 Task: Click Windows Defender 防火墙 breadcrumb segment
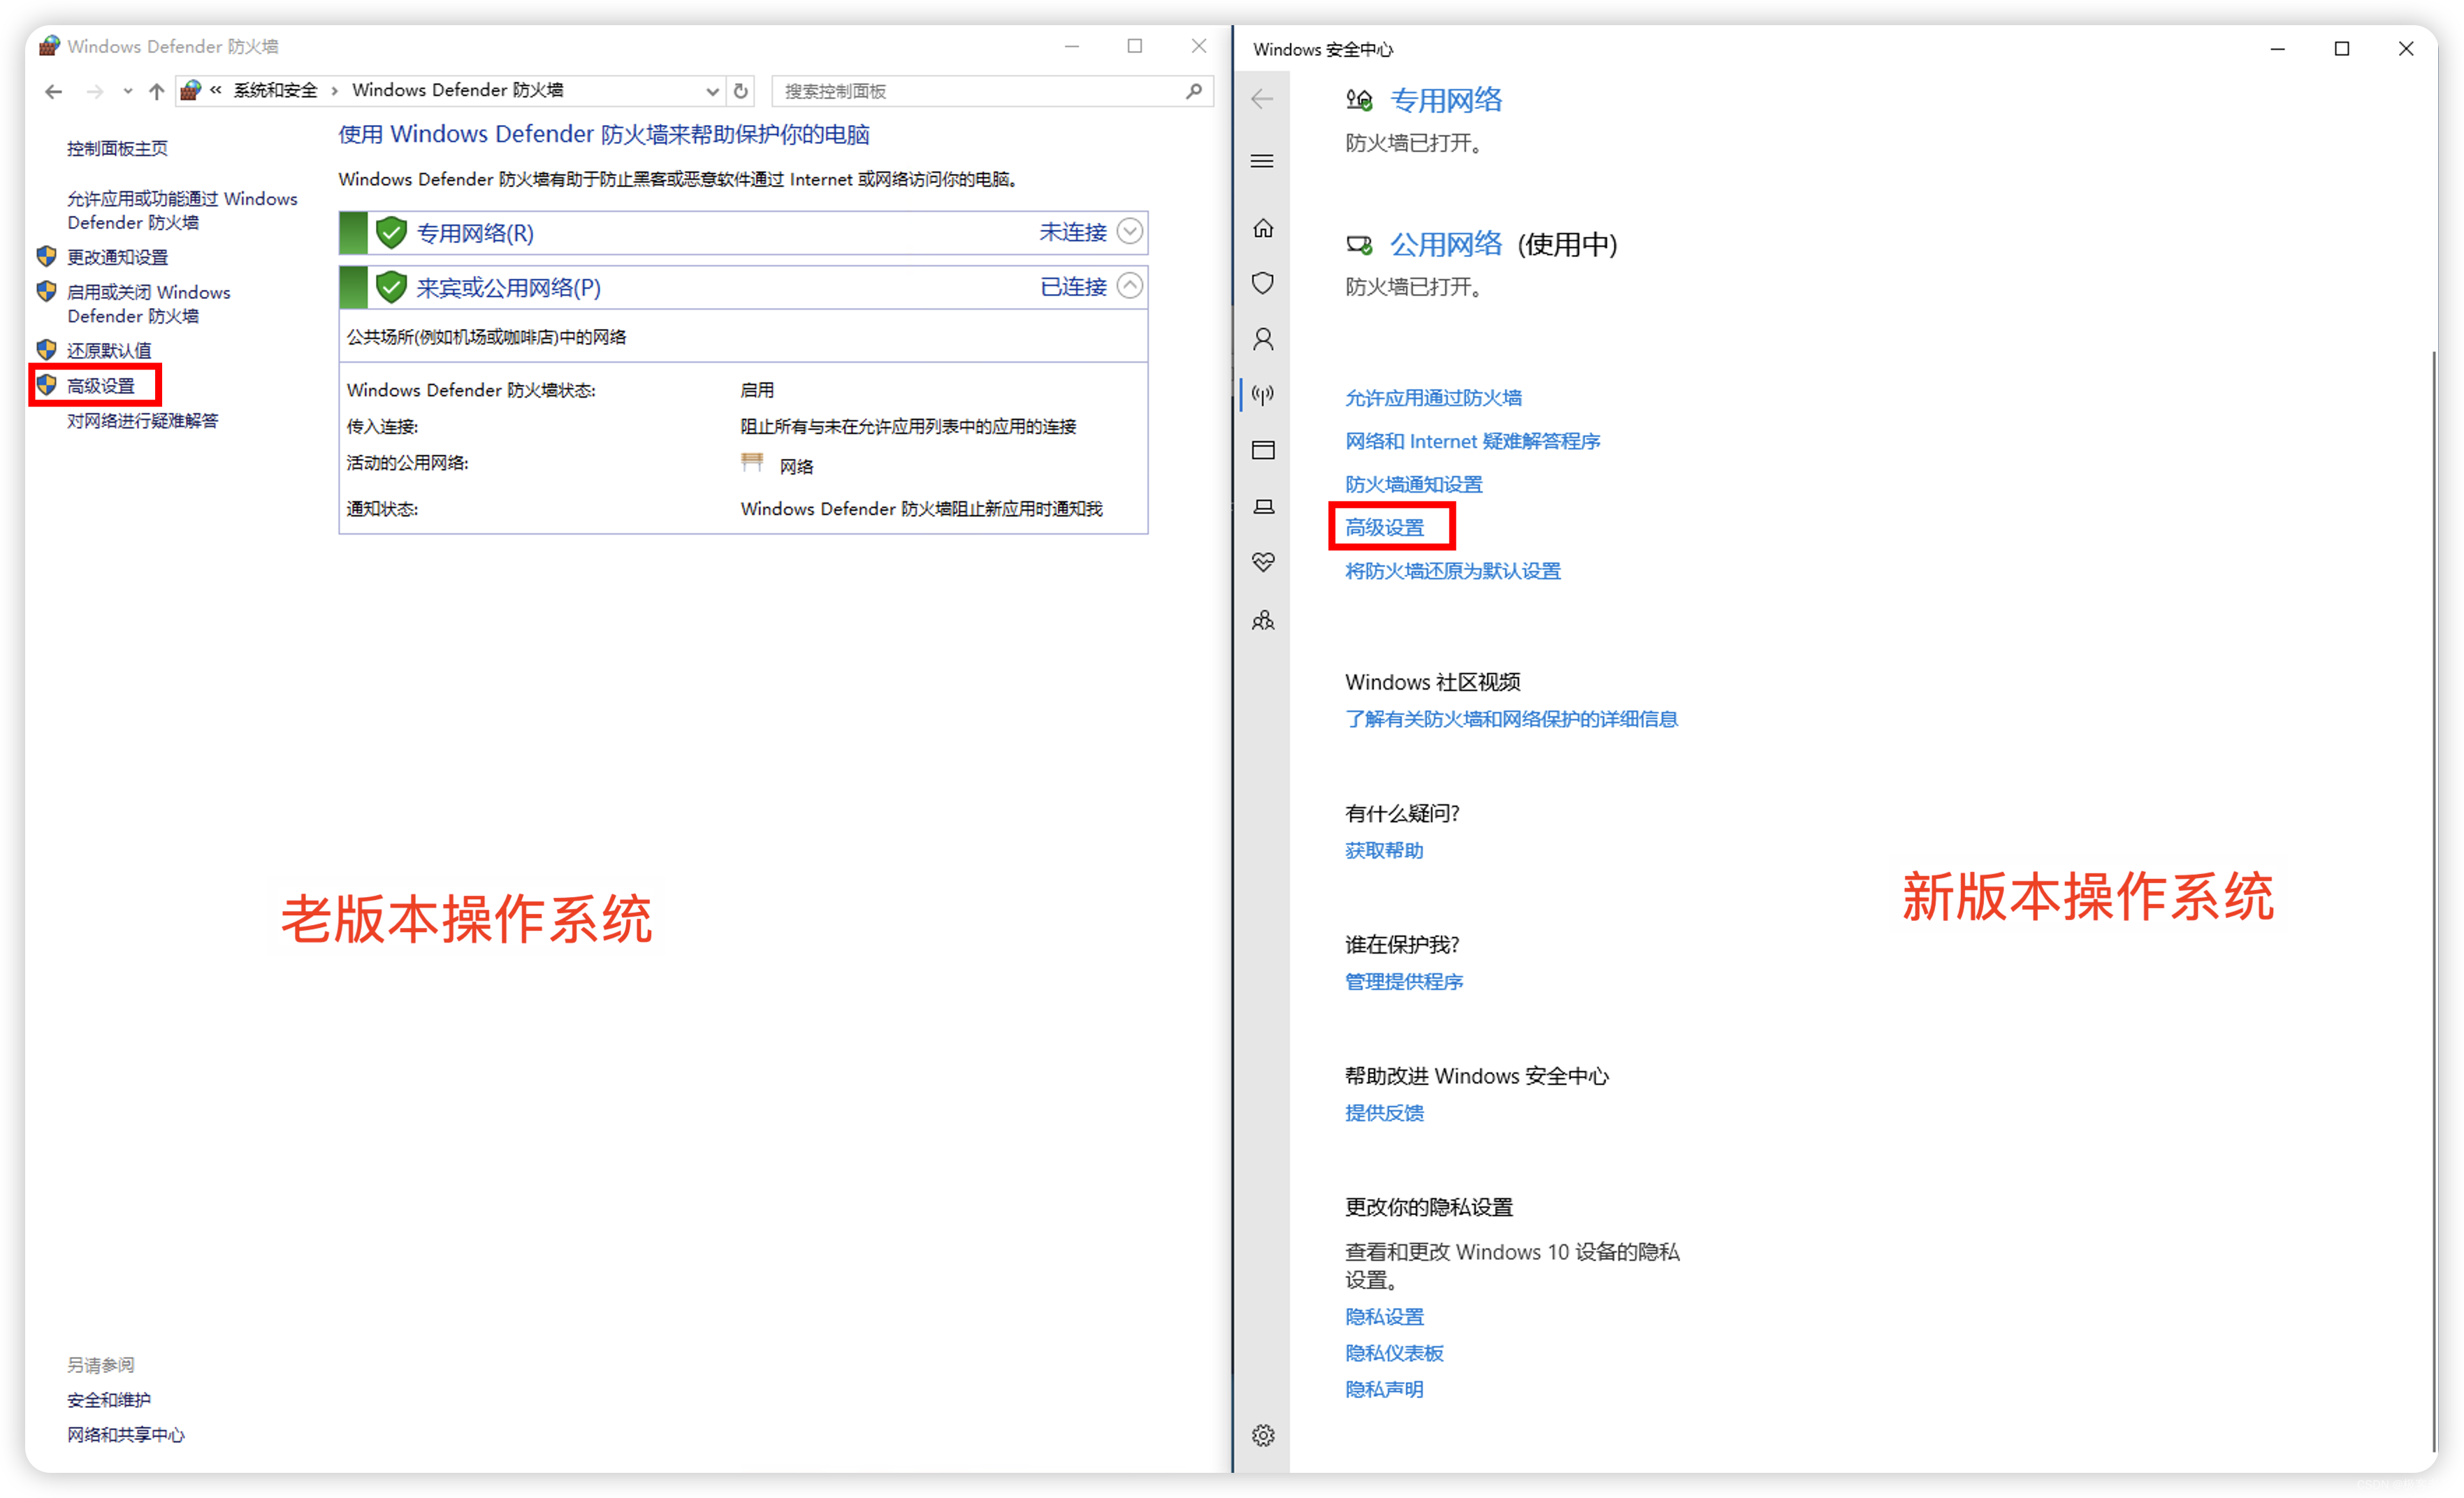point(457,90)
